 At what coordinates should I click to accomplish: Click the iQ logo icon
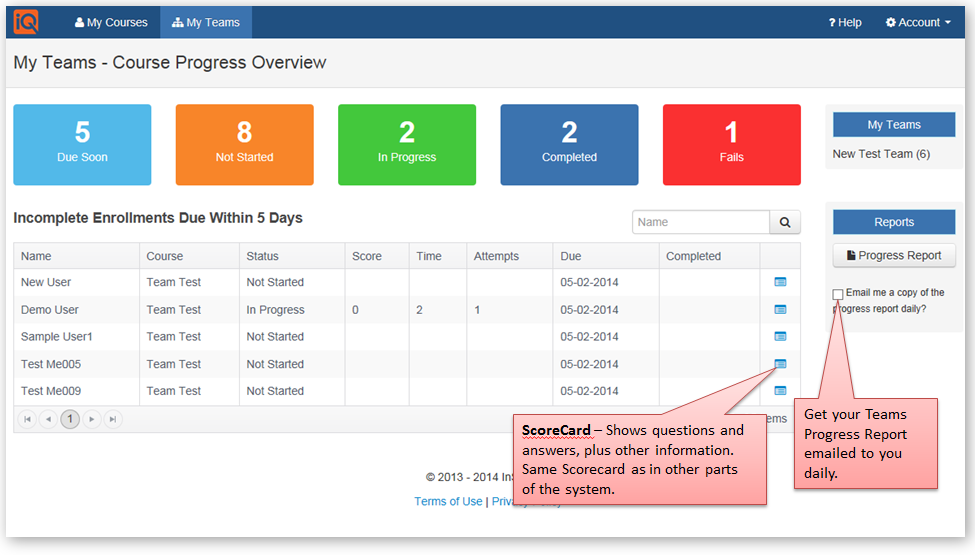pyautogui.click(x=26, y=21)
